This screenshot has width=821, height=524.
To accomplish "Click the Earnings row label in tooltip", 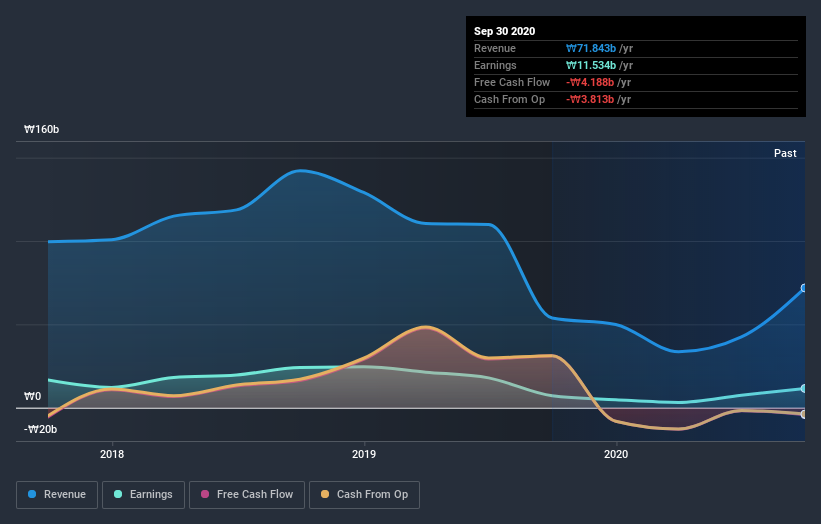I will click(495, 65).
